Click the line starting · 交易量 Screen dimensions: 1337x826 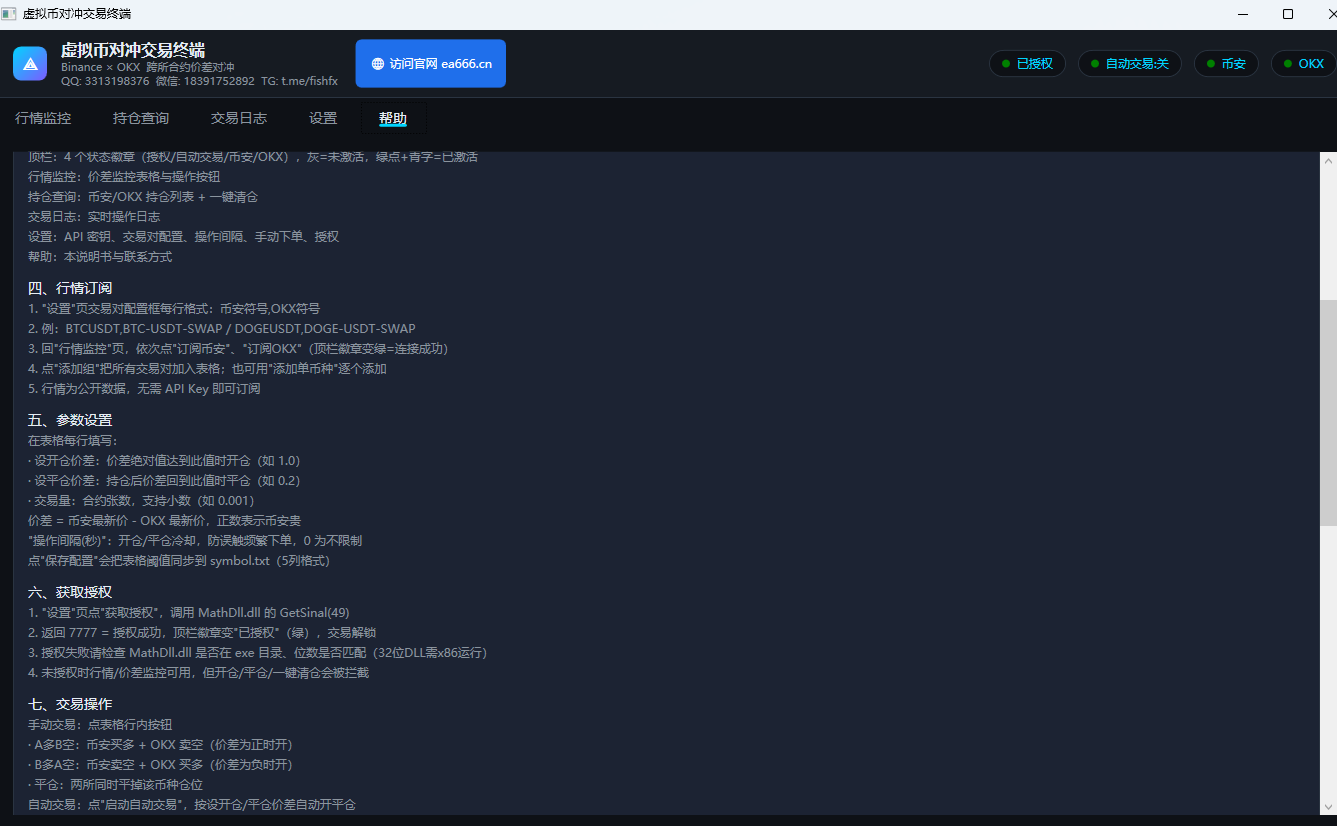(141, 500)
